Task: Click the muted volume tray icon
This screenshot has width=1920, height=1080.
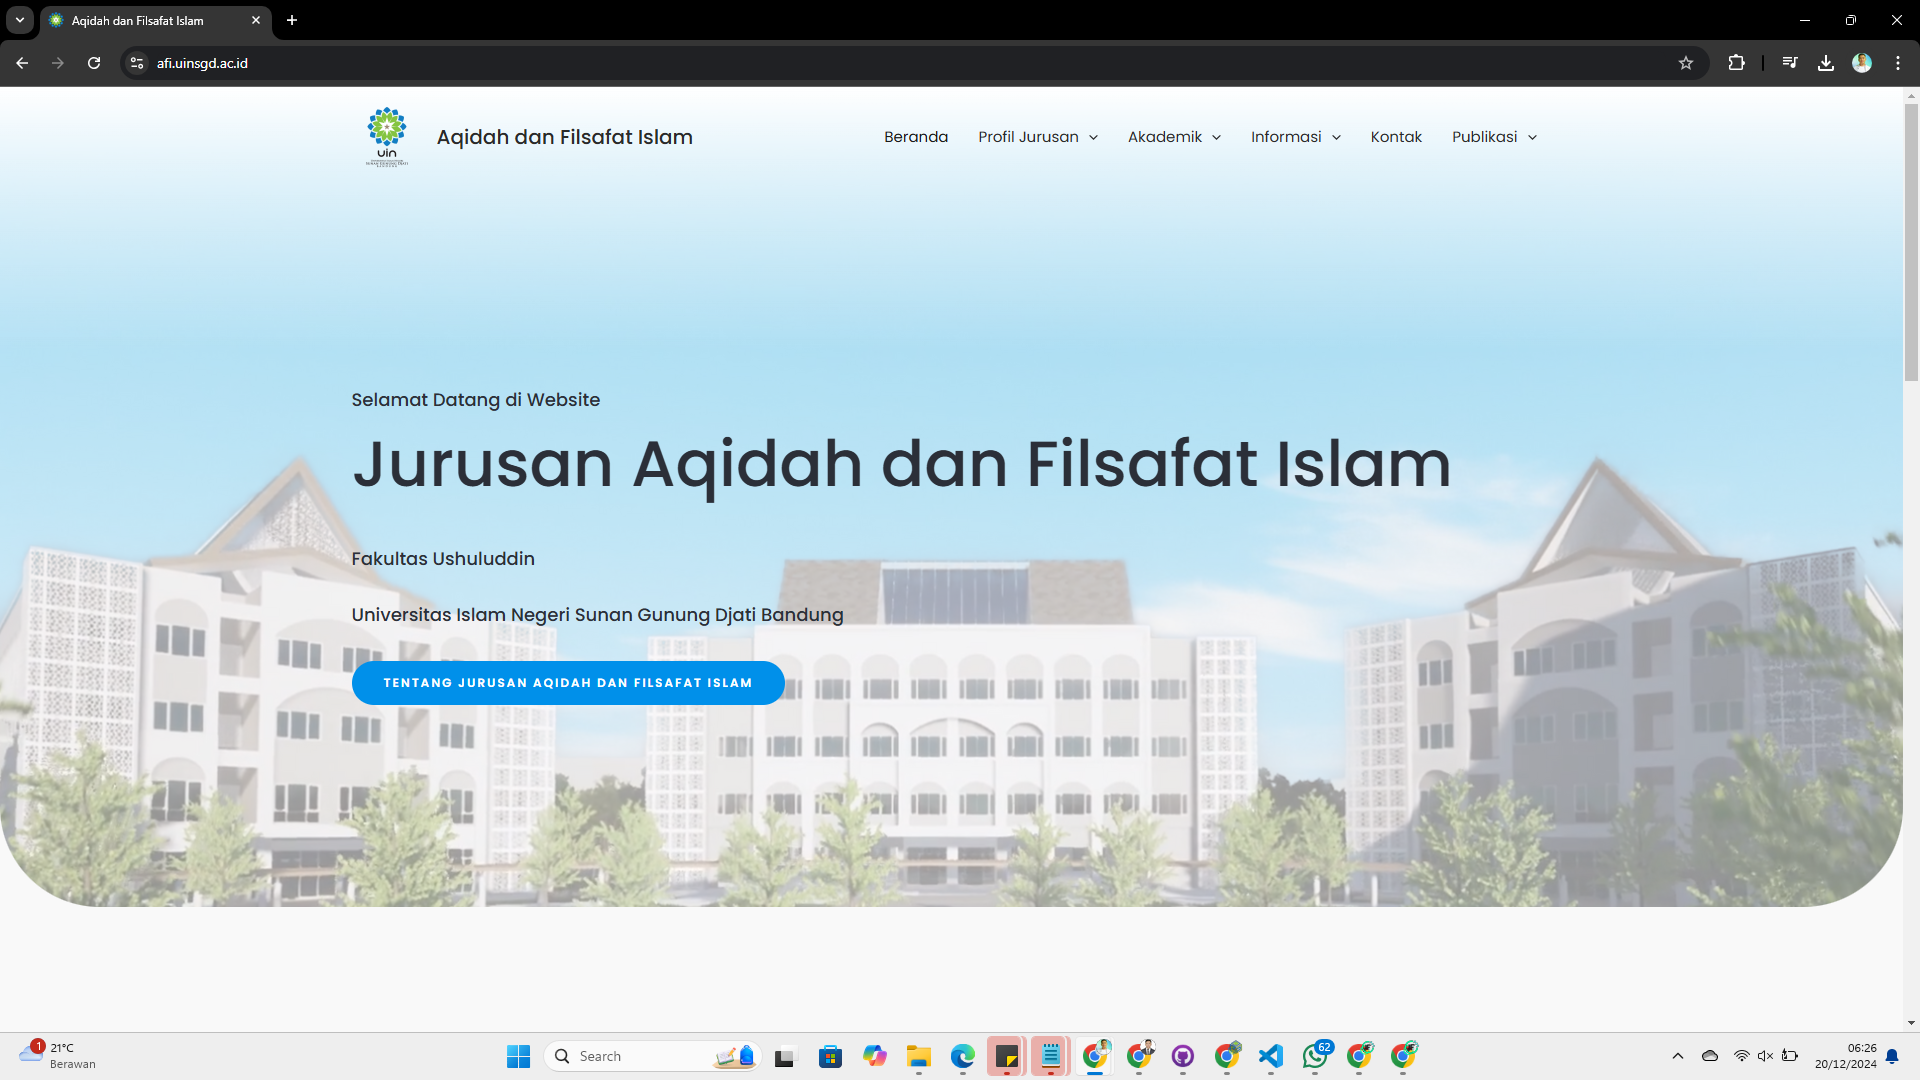Action: click(x=1766, y=1056)
